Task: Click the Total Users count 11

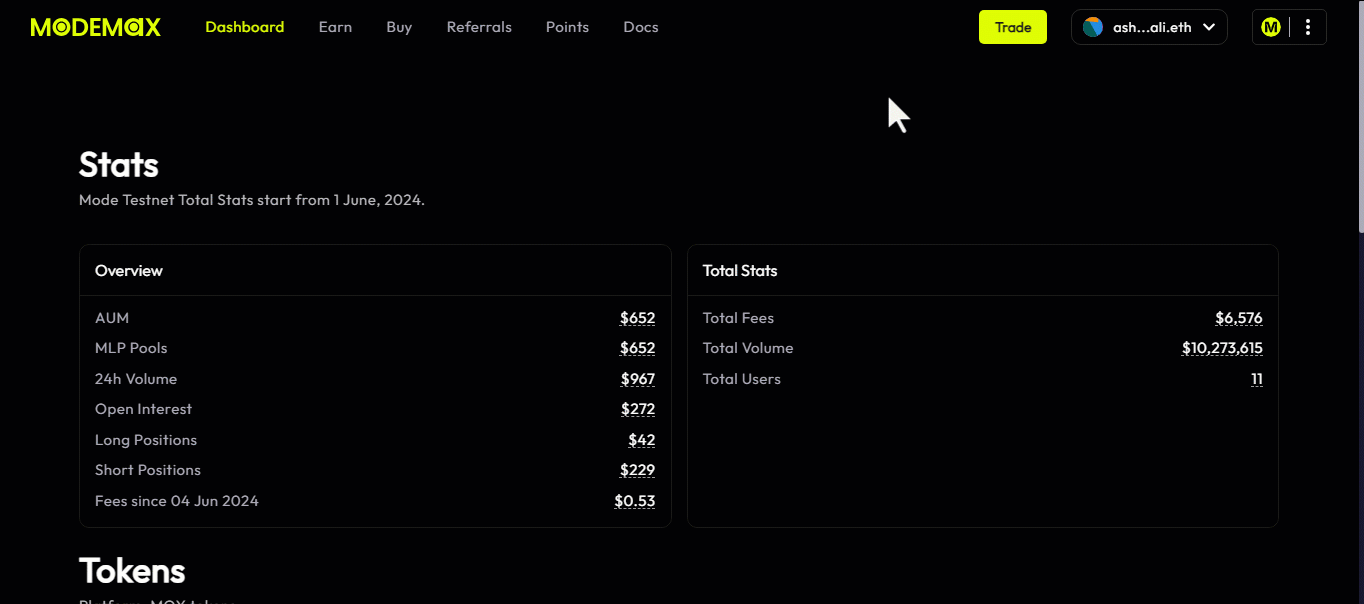Action: click(1256, 379)
